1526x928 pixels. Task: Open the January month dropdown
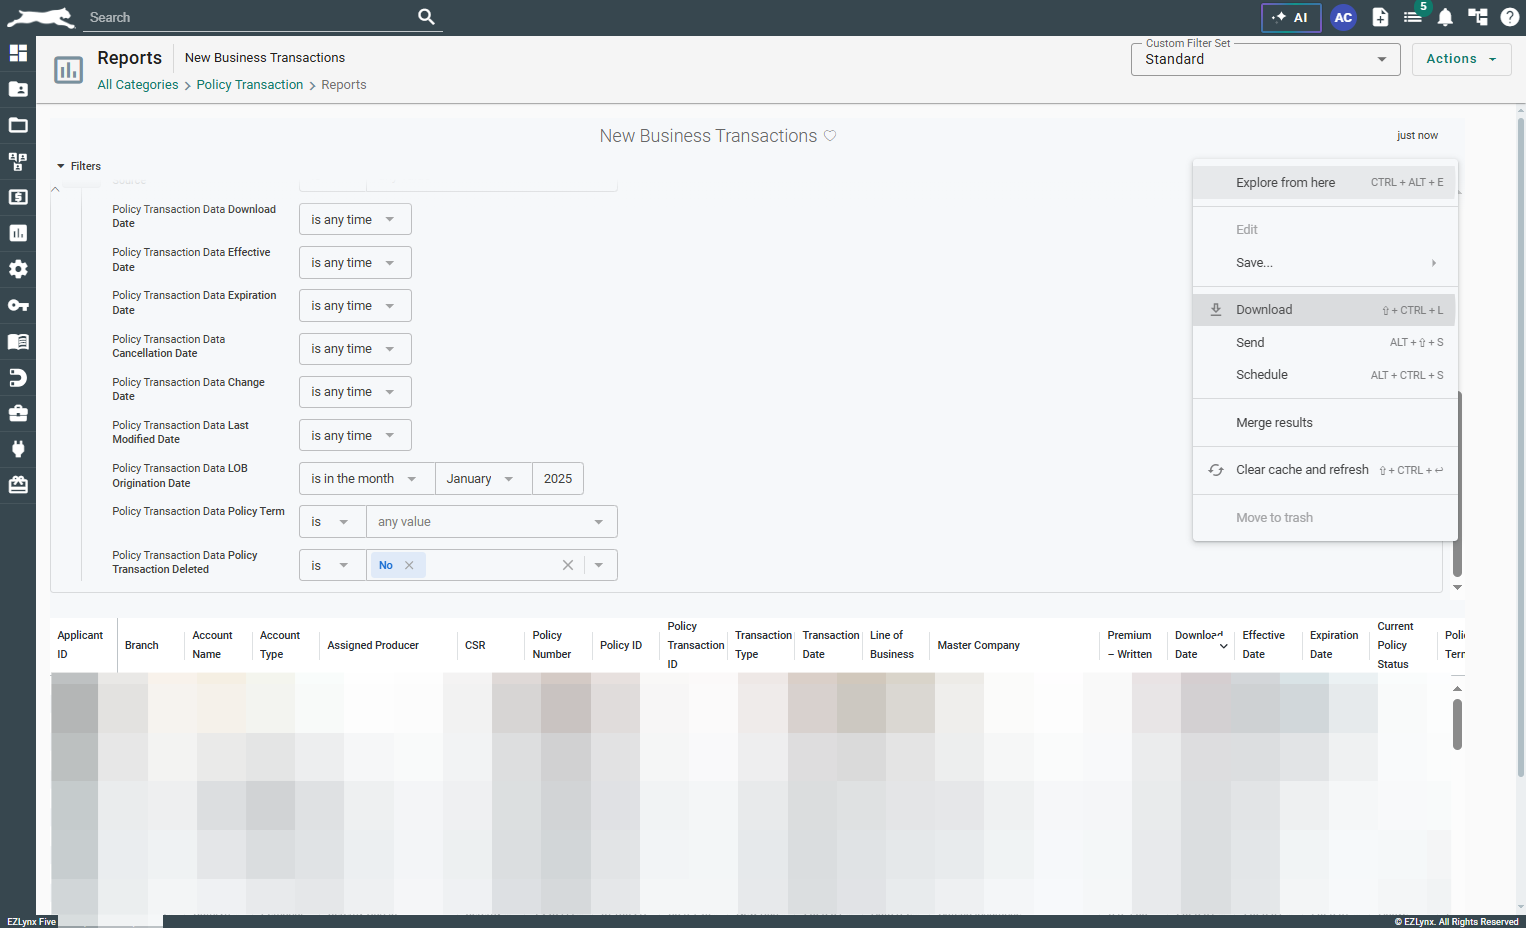click(483, 478)
